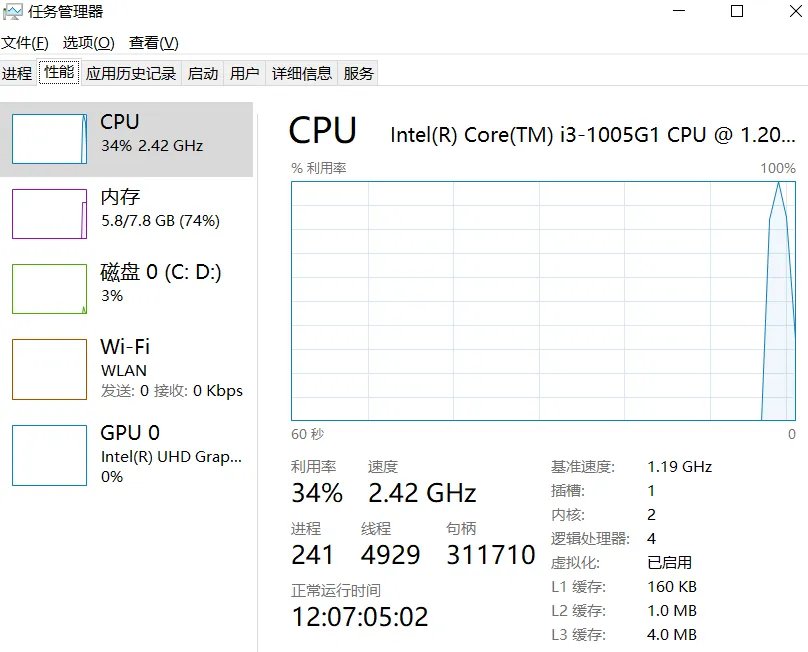Click the large CPU utilization graph
Image resolution: width=808 pixels, height=652 pixels.
tap(540, 300)
